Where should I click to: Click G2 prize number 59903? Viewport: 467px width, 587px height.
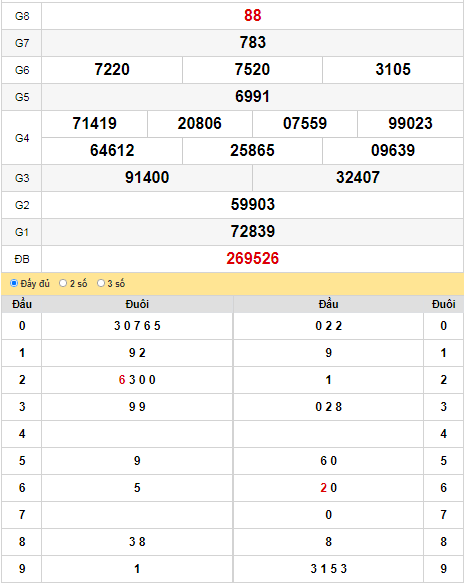[253, 204]
